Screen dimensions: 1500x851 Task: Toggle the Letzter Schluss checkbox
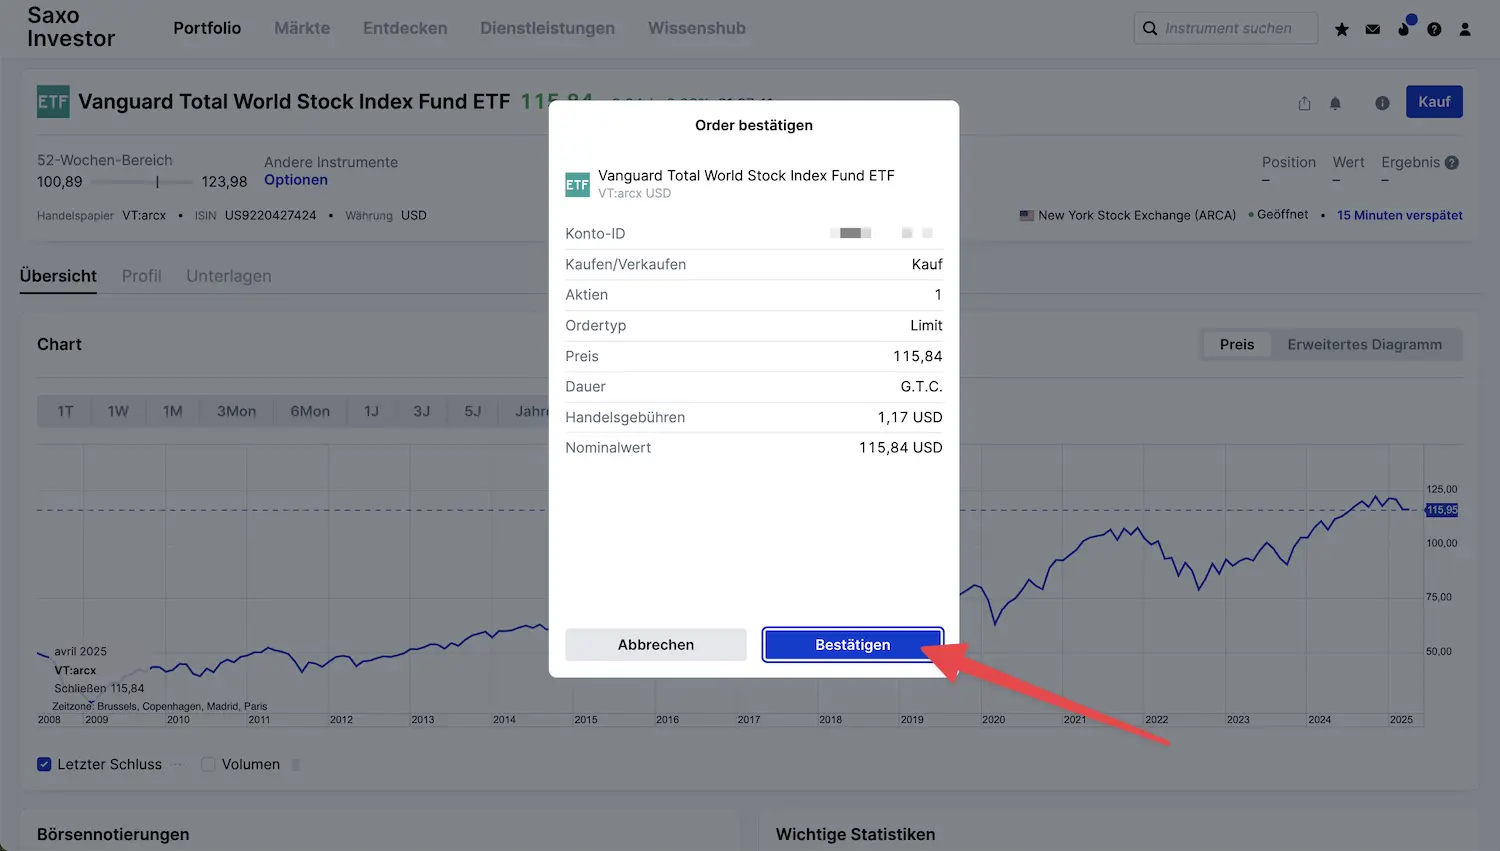44,764
